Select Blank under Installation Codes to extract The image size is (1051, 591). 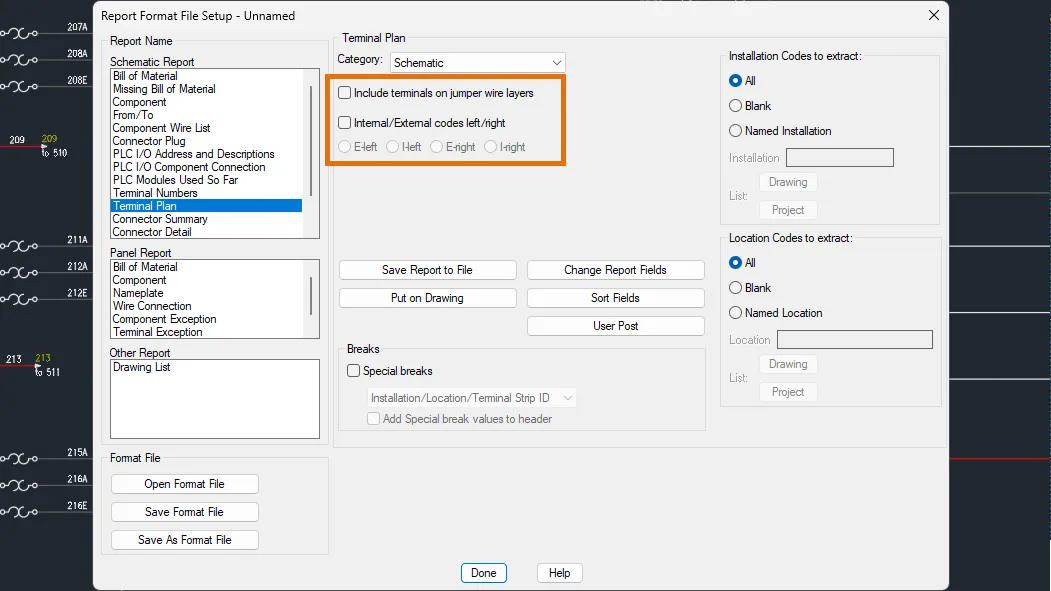[x=736, y=106]
